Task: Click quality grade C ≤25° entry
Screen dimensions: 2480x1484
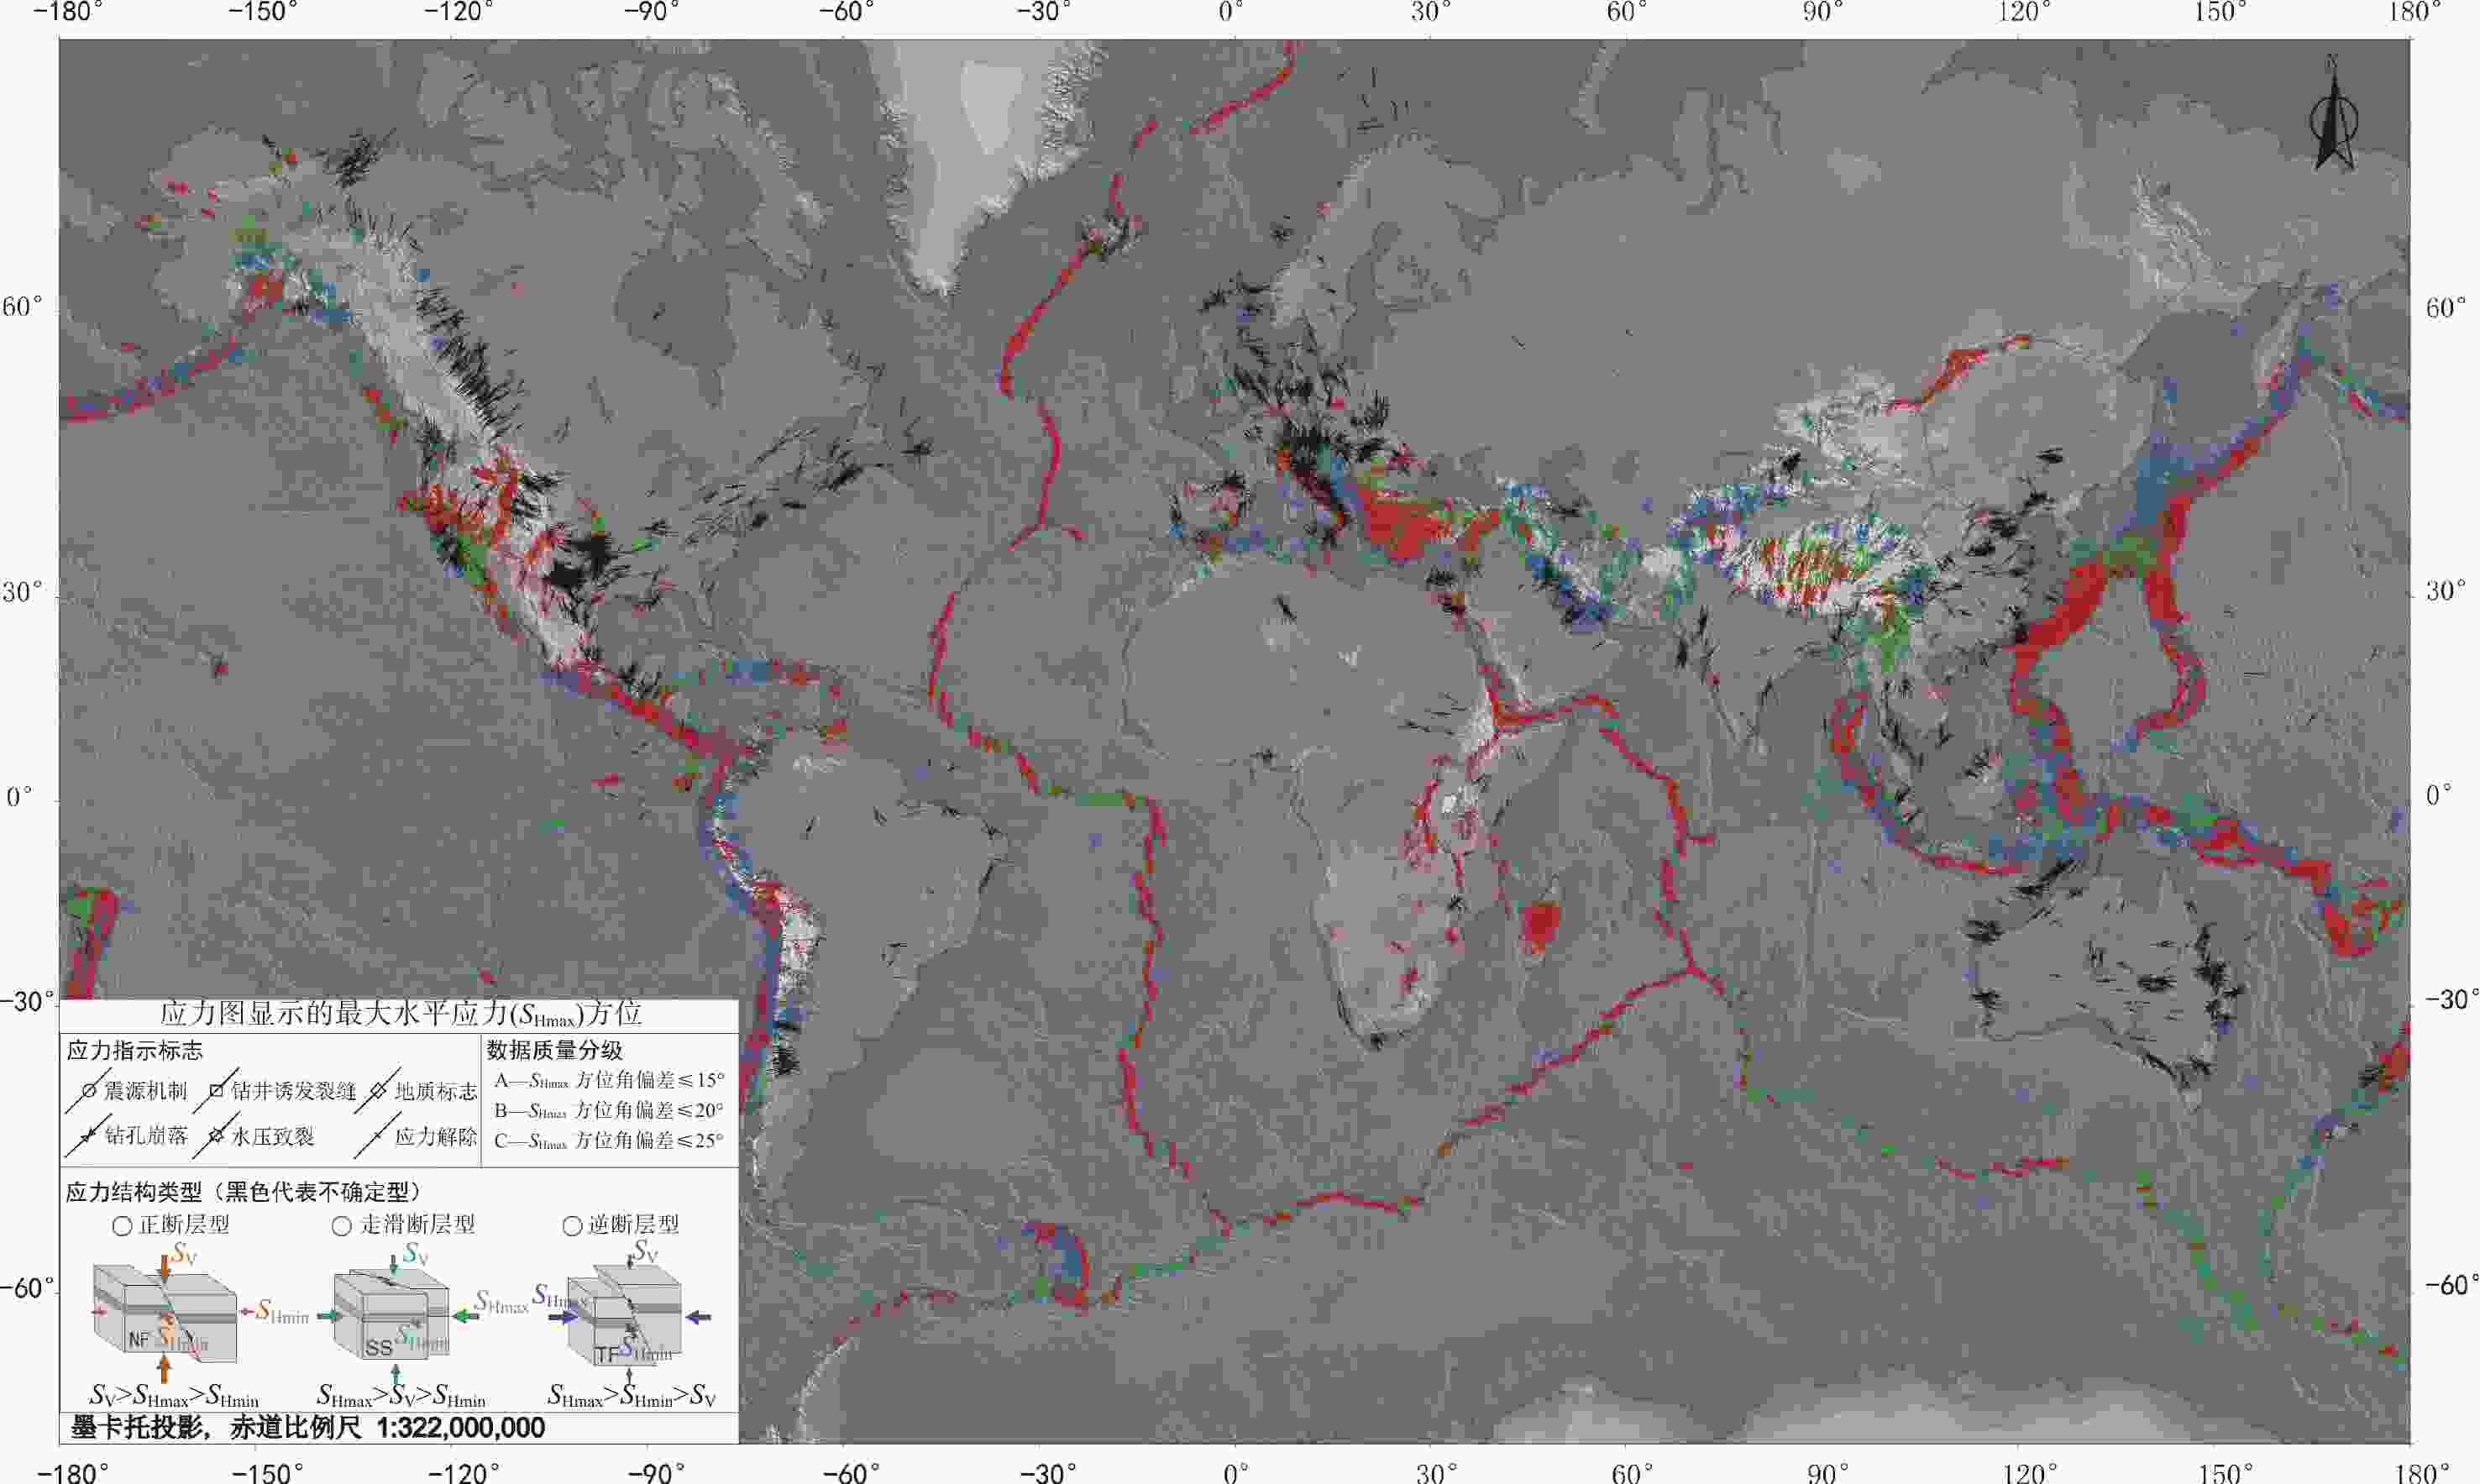Action: click(609, 1141)
